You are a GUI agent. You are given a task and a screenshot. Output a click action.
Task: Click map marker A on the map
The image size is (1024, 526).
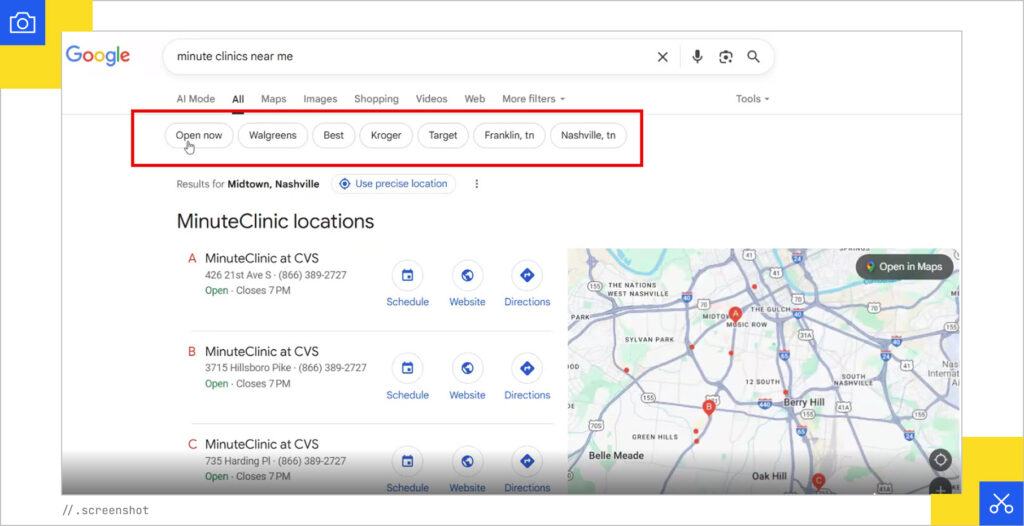735,314
